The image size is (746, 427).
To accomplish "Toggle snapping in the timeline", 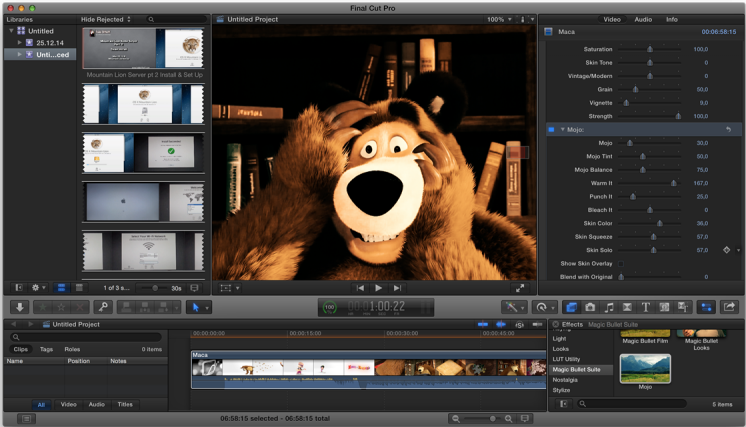I will (538, 324).
